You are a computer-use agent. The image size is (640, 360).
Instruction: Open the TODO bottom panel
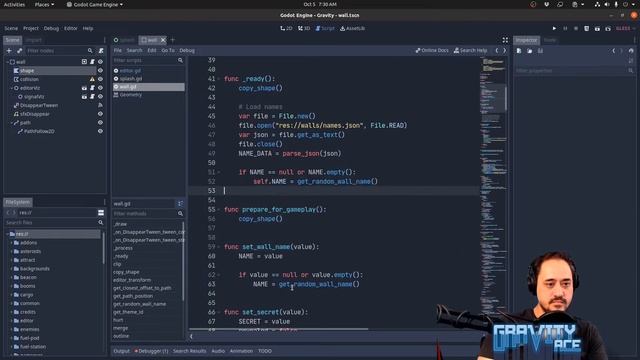click(x=264, y=351)
